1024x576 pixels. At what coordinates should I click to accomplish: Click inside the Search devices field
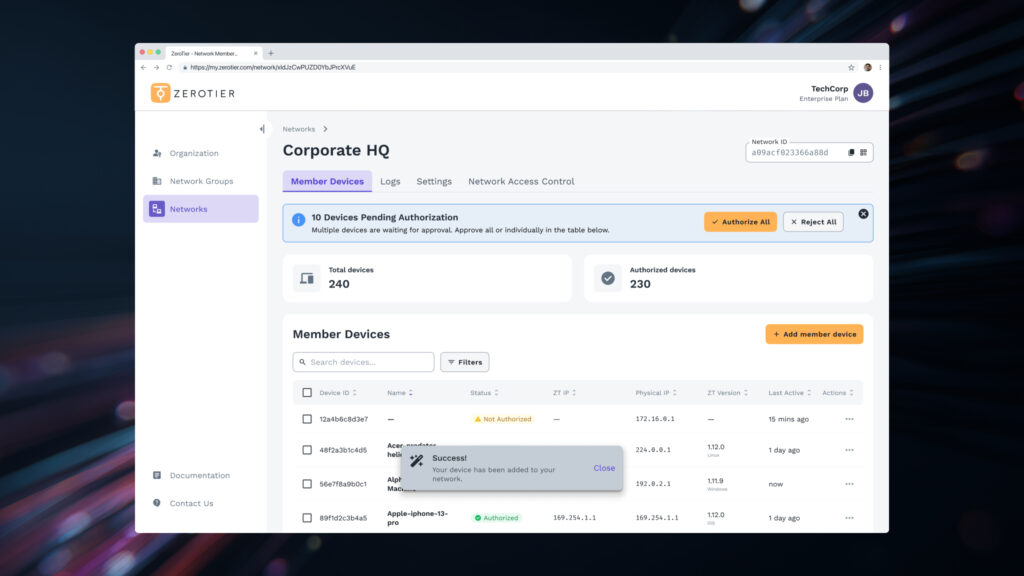[x=363, y=361]
